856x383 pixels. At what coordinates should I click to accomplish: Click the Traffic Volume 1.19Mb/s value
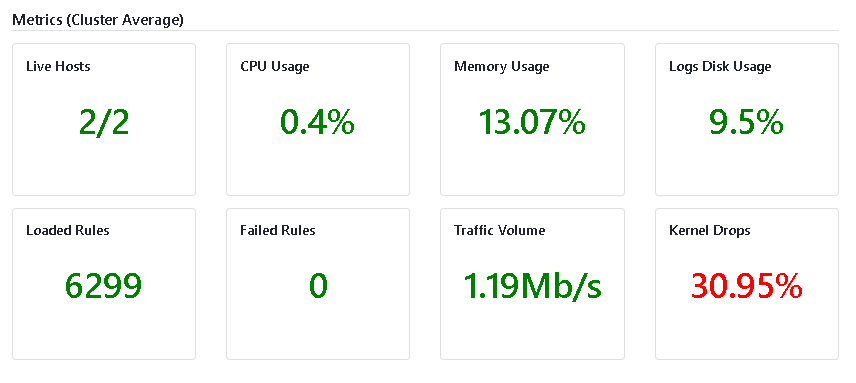(532, 286)
